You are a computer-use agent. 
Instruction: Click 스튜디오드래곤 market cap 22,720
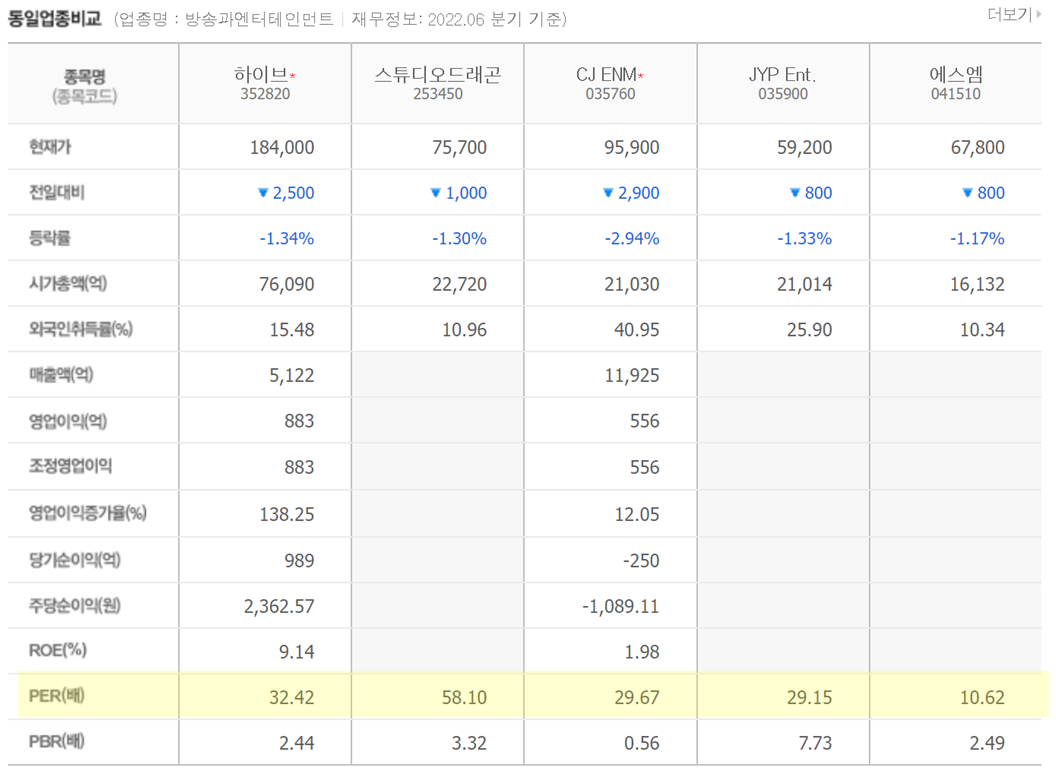tap(459, 284)
